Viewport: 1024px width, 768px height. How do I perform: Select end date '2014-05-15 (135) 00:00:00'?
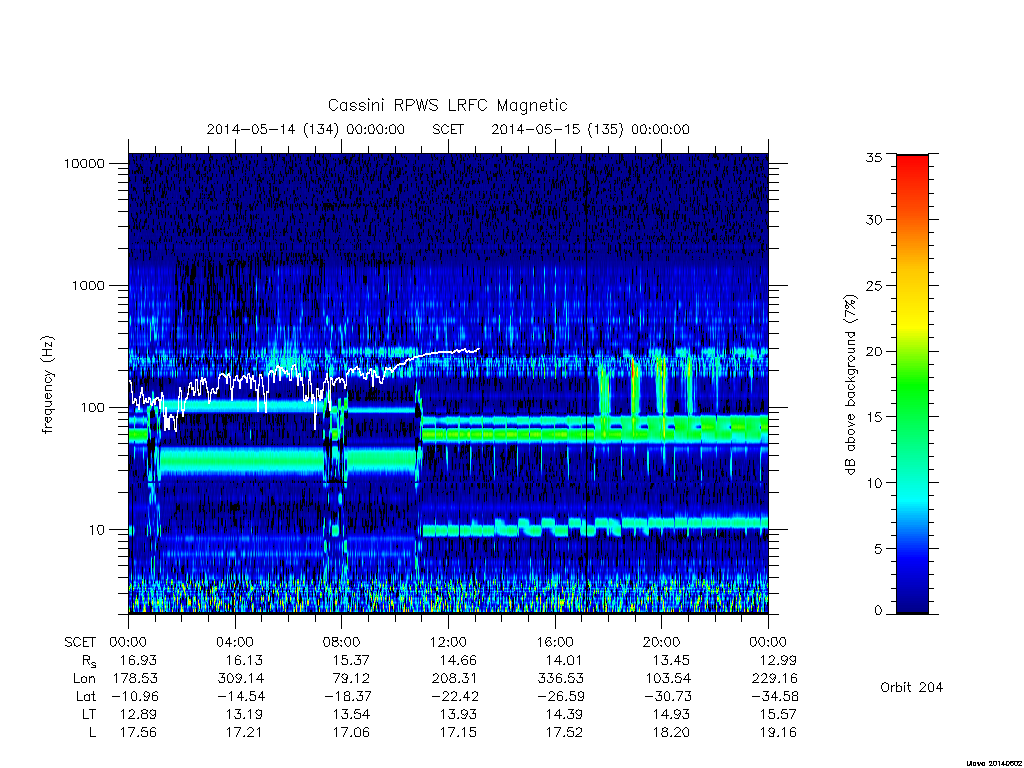590,129
